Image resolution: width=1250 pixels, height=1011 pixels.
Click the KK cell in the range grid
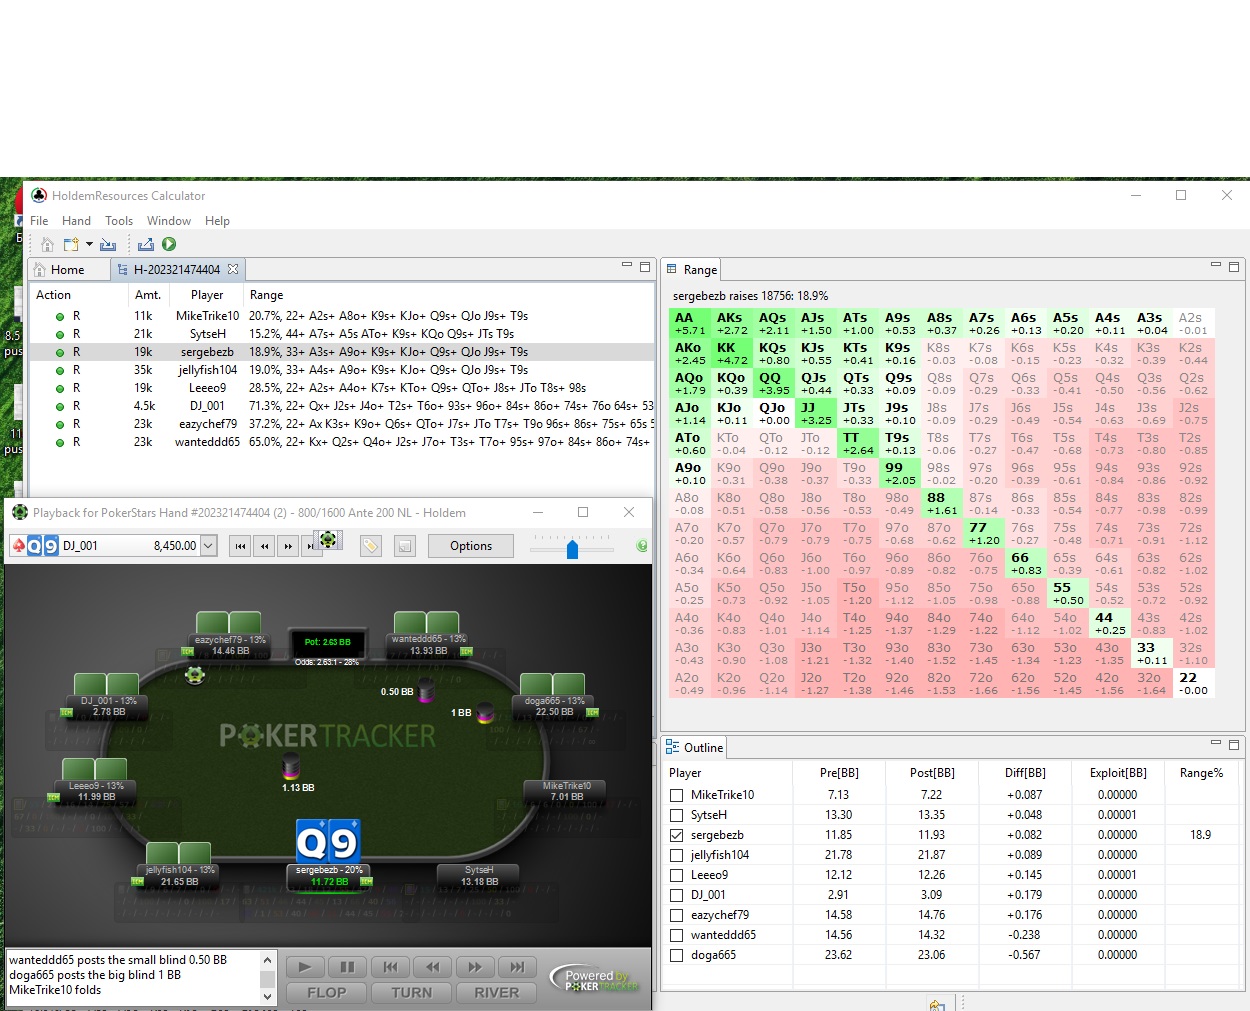732,354
